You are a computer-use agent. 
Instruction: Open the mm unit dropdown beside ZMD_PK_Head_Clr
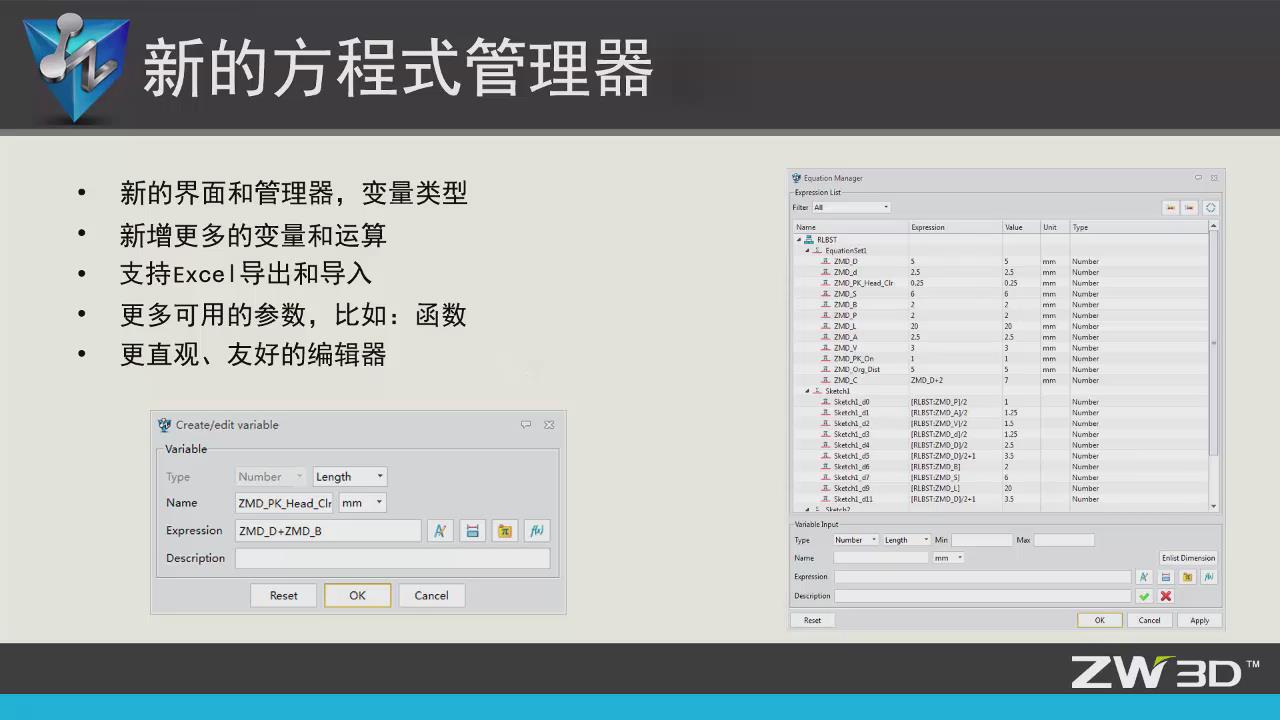[x=362, y=503]
